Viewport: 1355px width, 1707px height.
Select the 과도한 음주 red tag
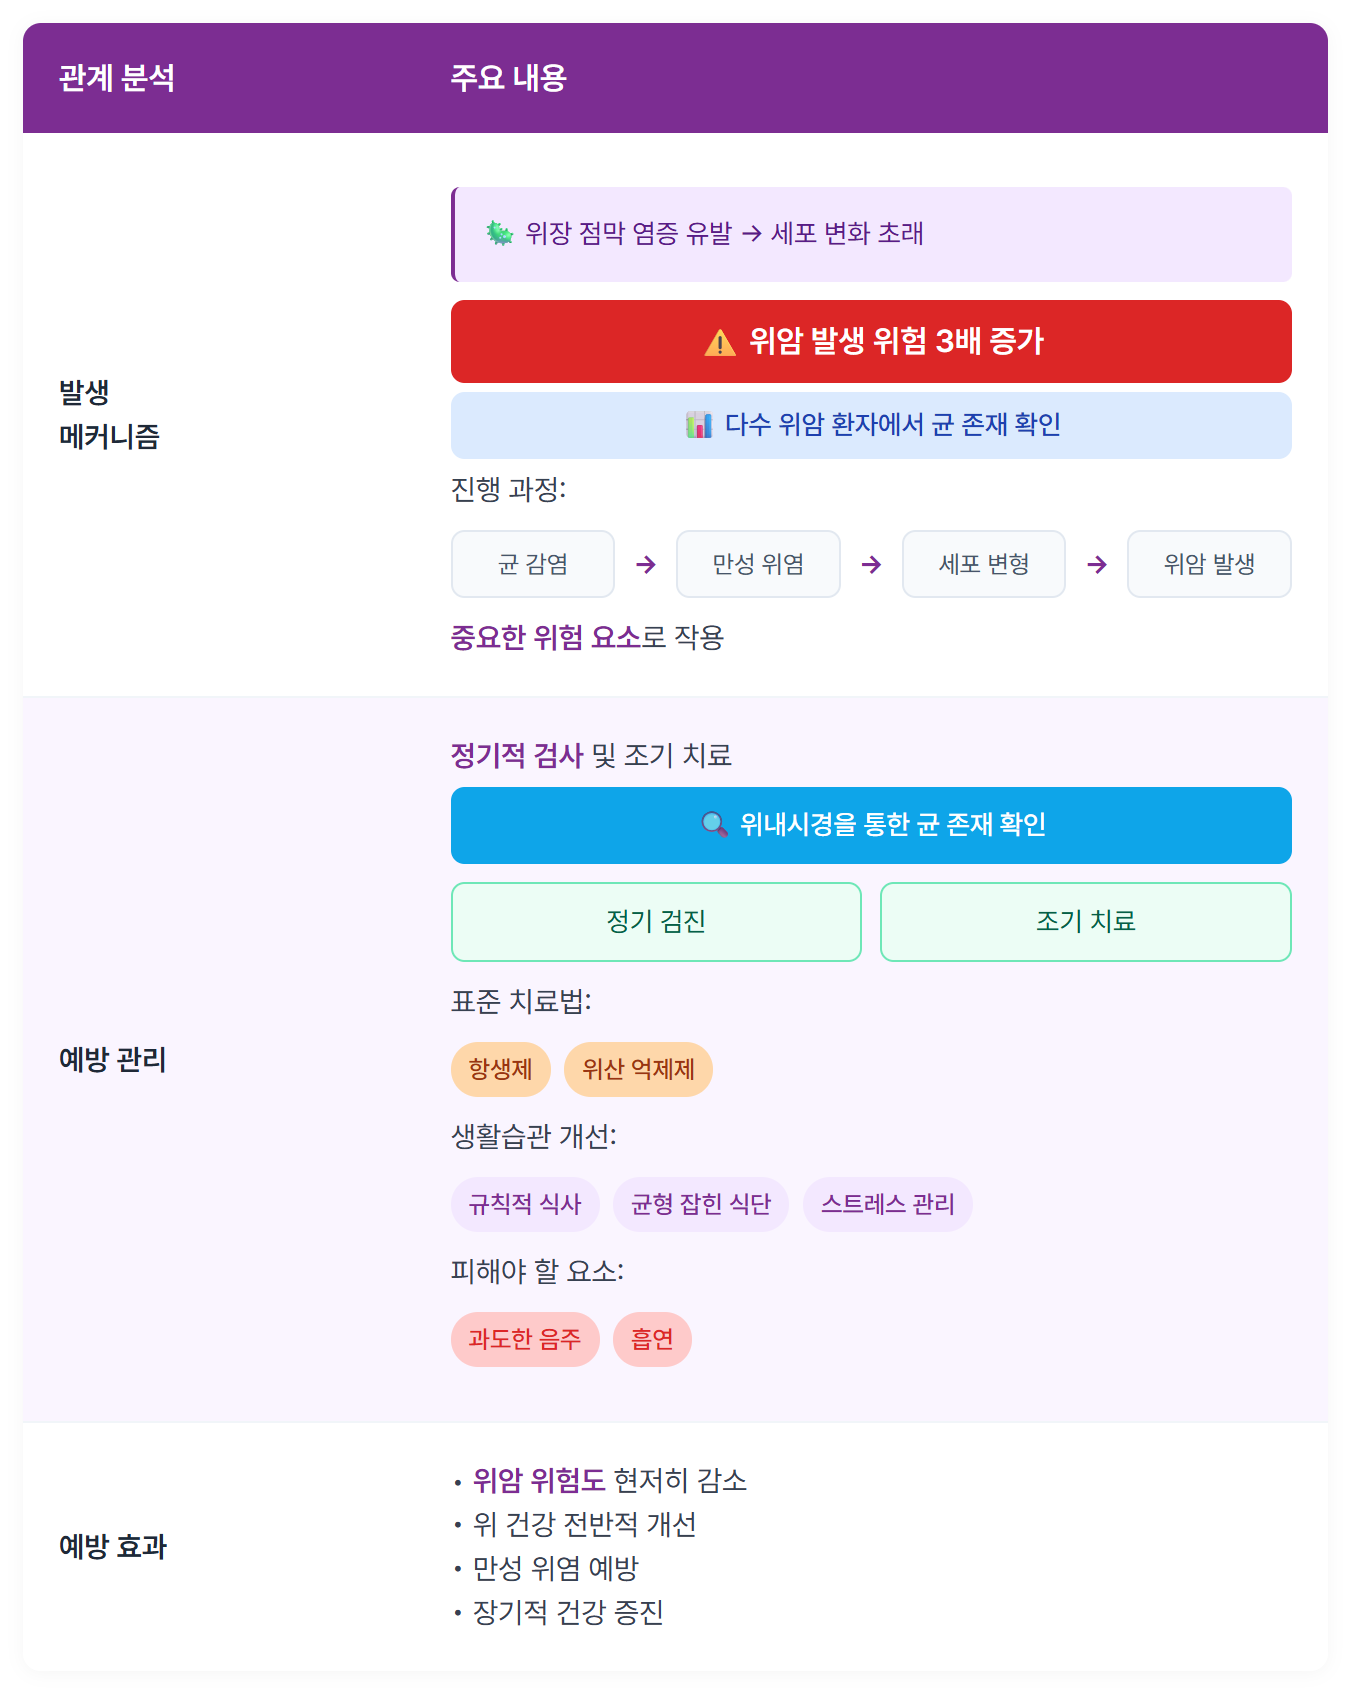click(525, 1339)
